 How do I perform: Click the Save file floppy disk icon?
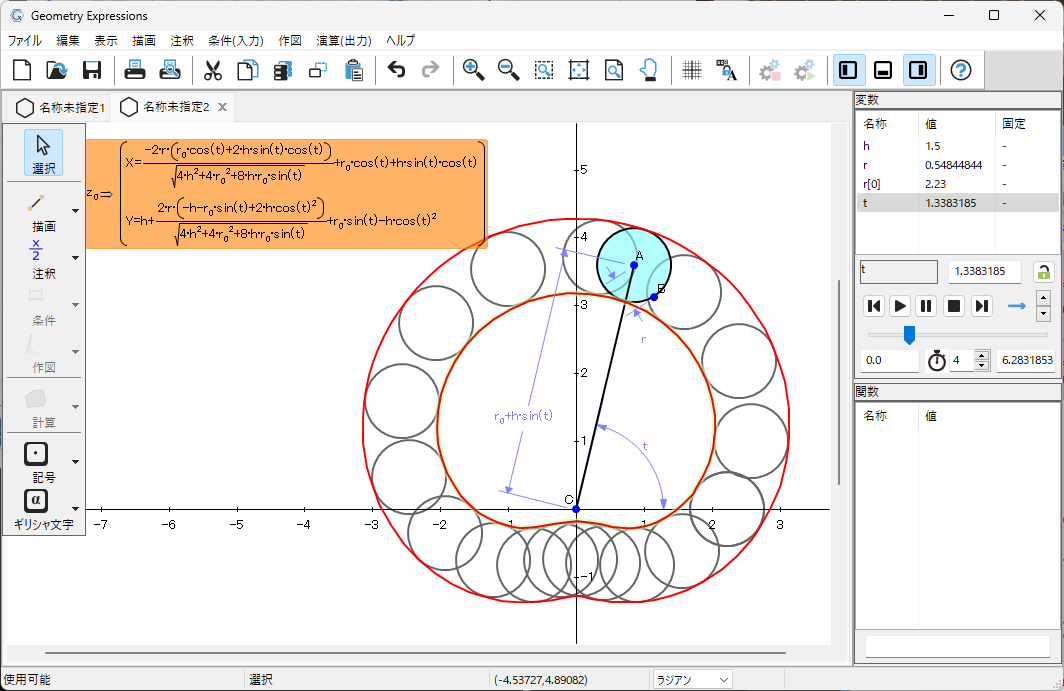92,70
